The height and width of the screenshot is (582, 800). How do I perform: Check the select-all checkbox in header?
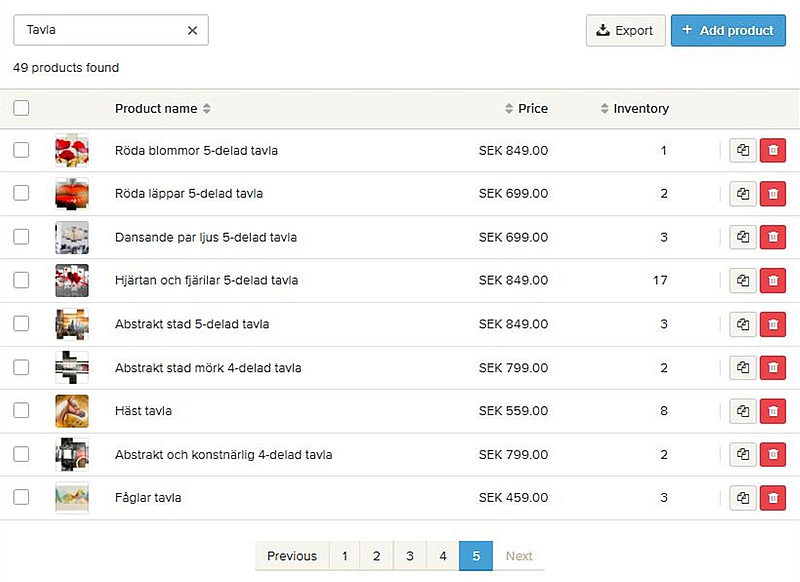21,108
